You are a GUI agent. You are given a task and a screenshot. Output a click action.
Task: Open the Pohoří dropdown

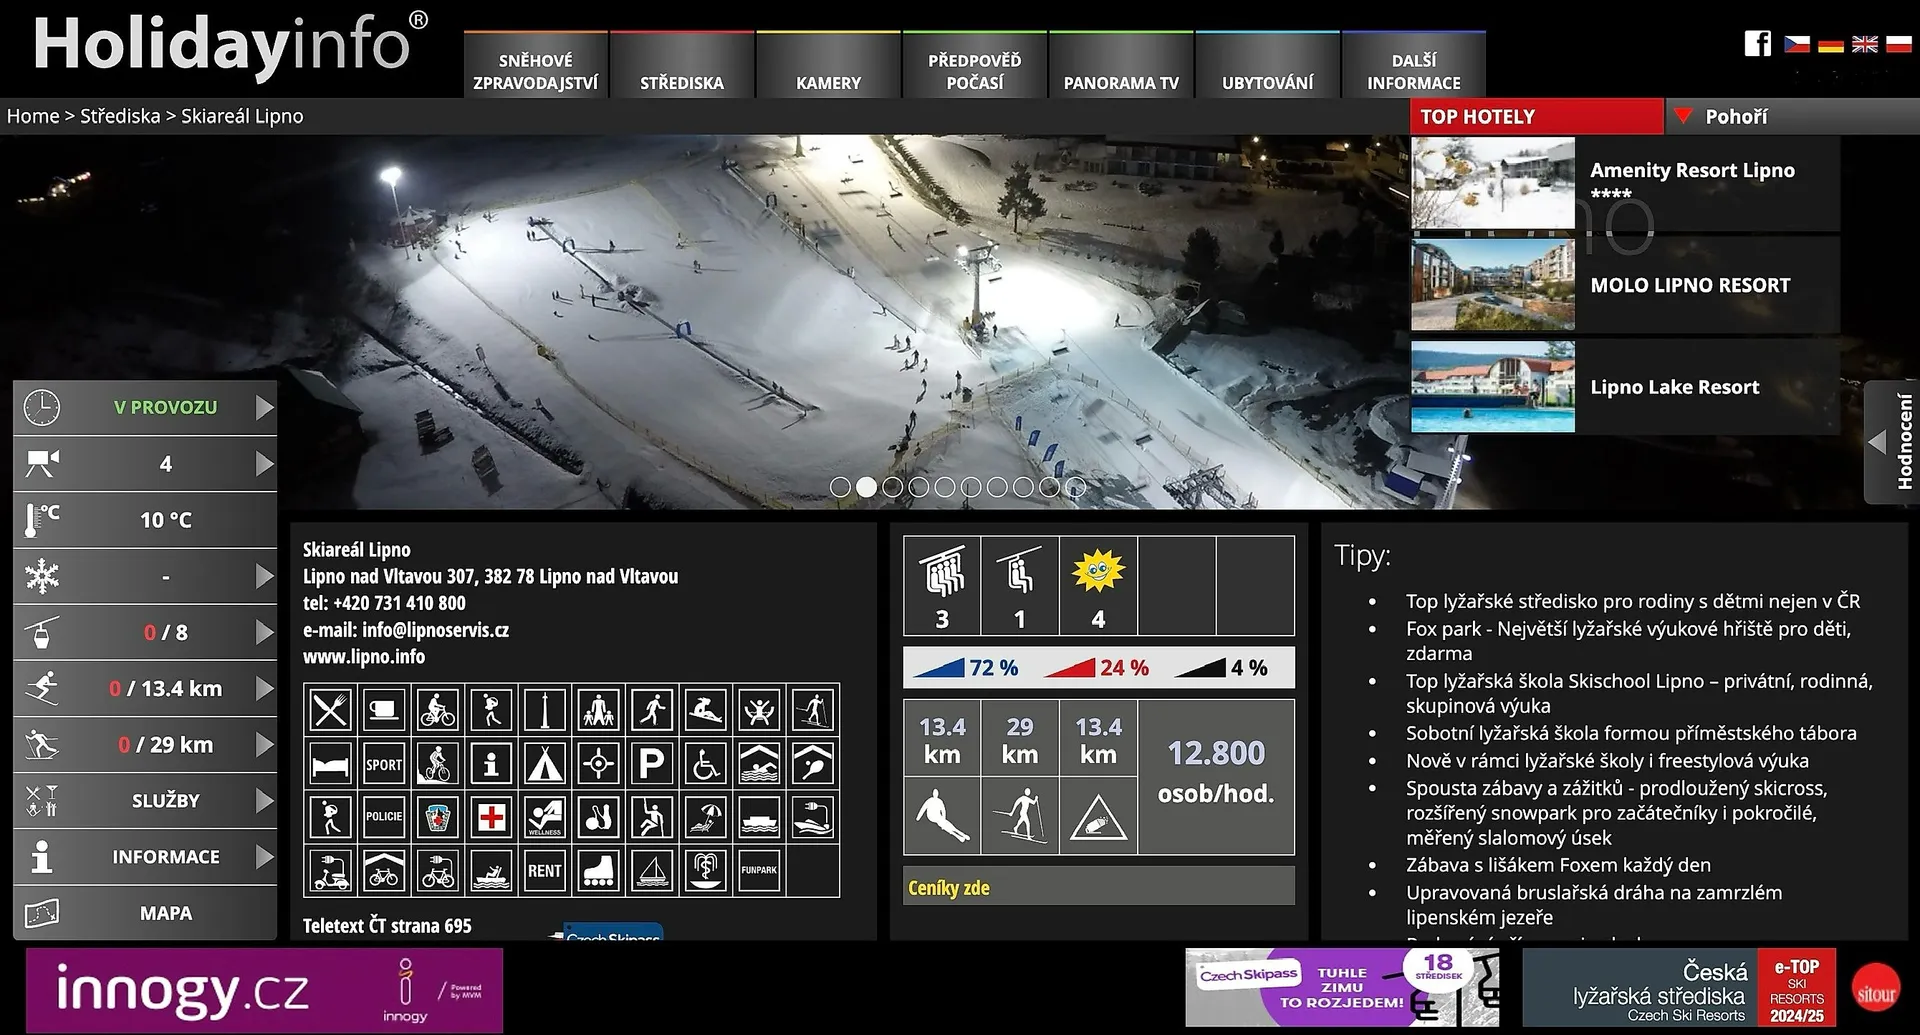pyautogui.click(x=1734, y=117)
